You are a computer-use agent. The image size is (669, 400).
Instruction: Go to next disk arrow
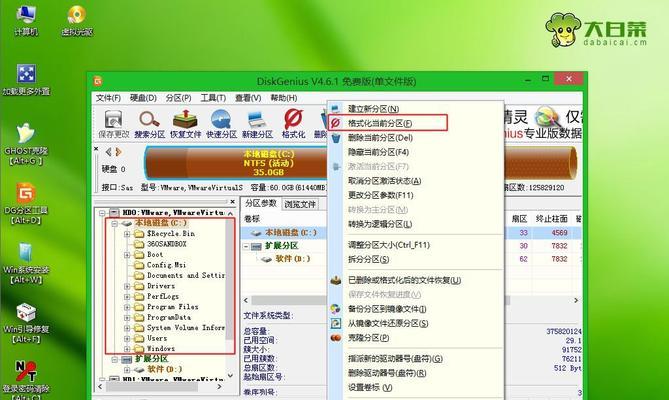[x=119, y=152]
